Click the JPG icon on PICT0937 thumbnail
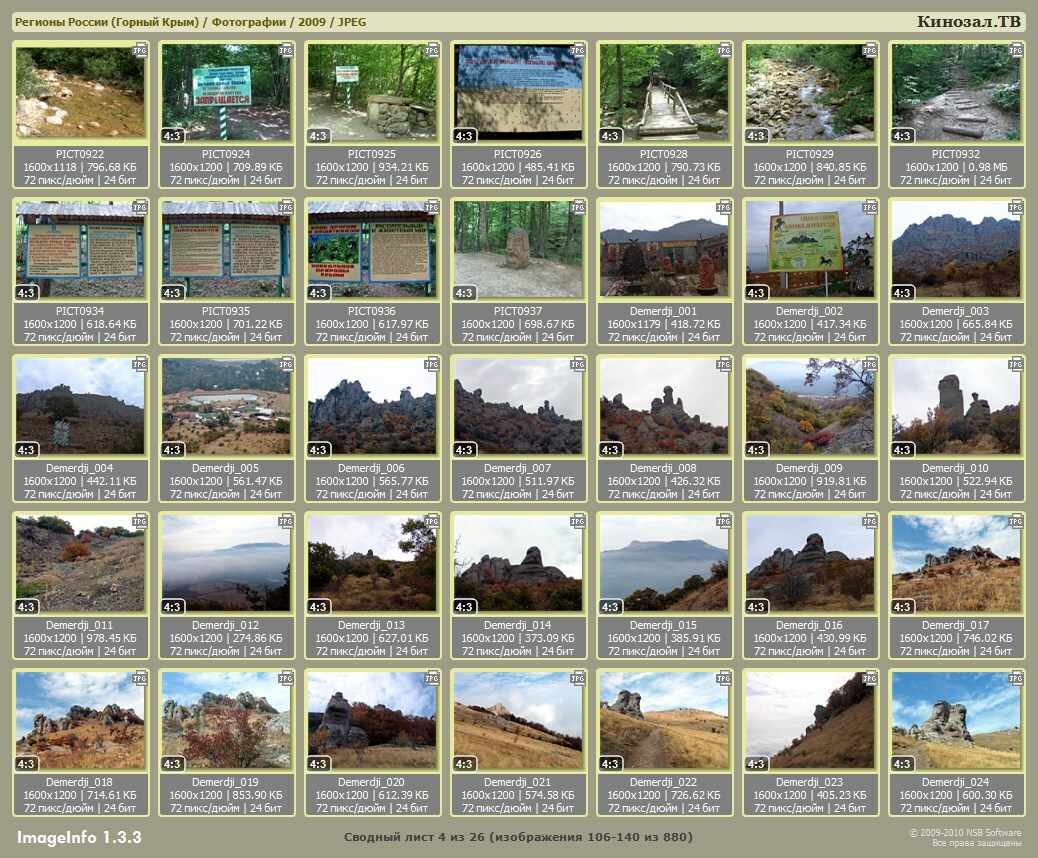Viewport: 1038px width, 858px height. (579, 207)
